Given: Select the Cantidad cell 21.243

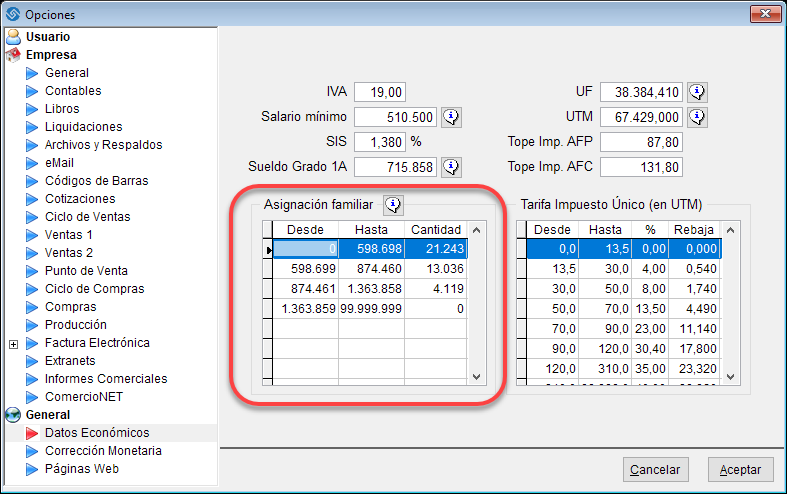Looking at the screenshot, I should click(x=436, y=249).
